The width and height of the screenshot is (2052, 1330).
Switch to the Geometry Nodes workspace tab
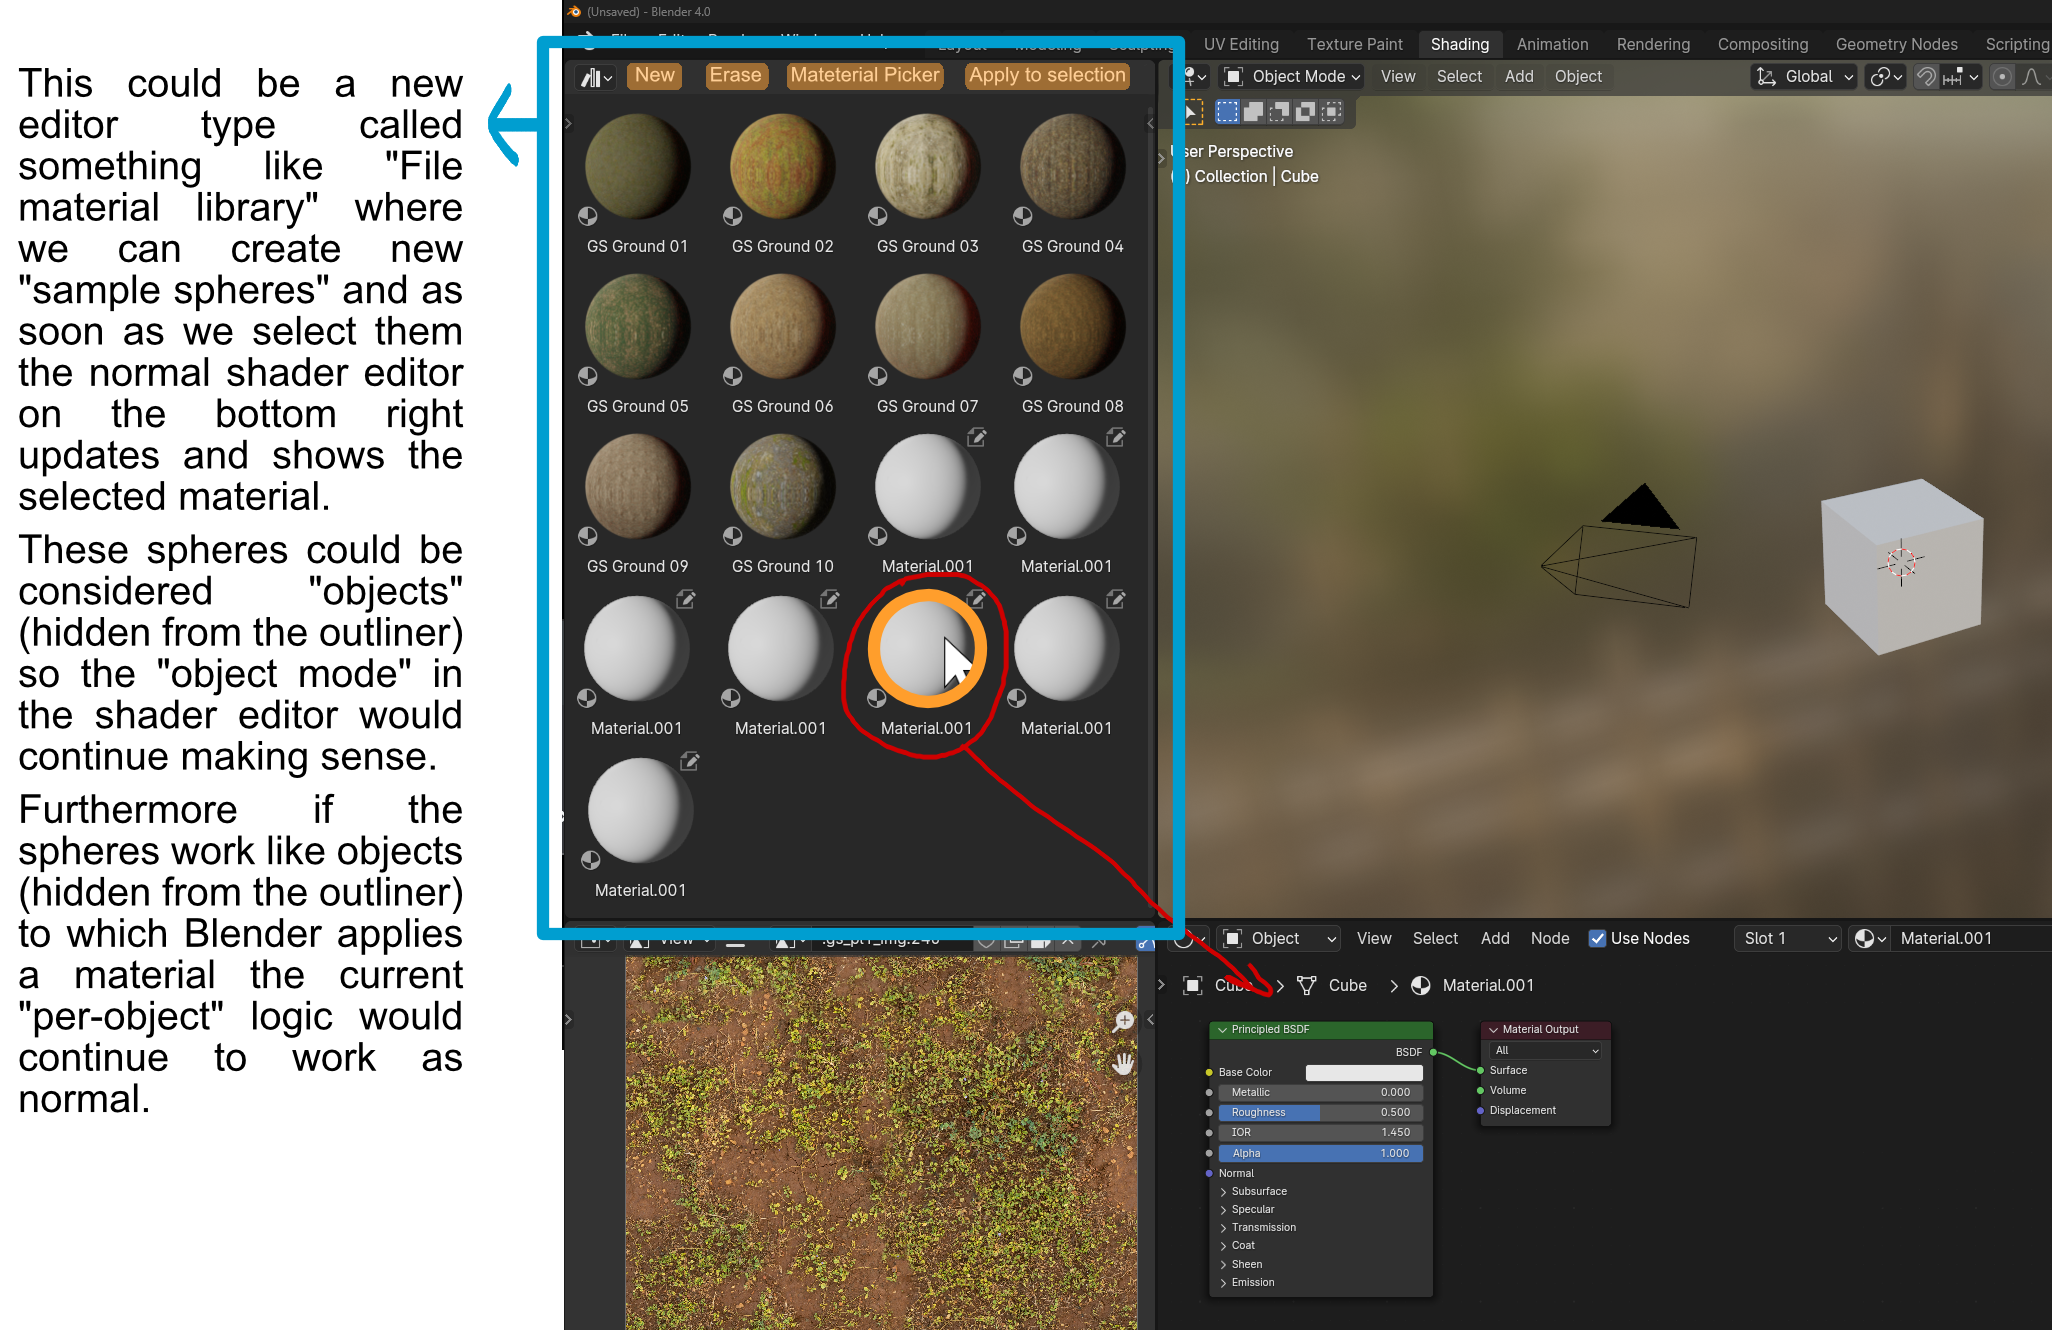pyautogui.click(x=1896, y=44)
